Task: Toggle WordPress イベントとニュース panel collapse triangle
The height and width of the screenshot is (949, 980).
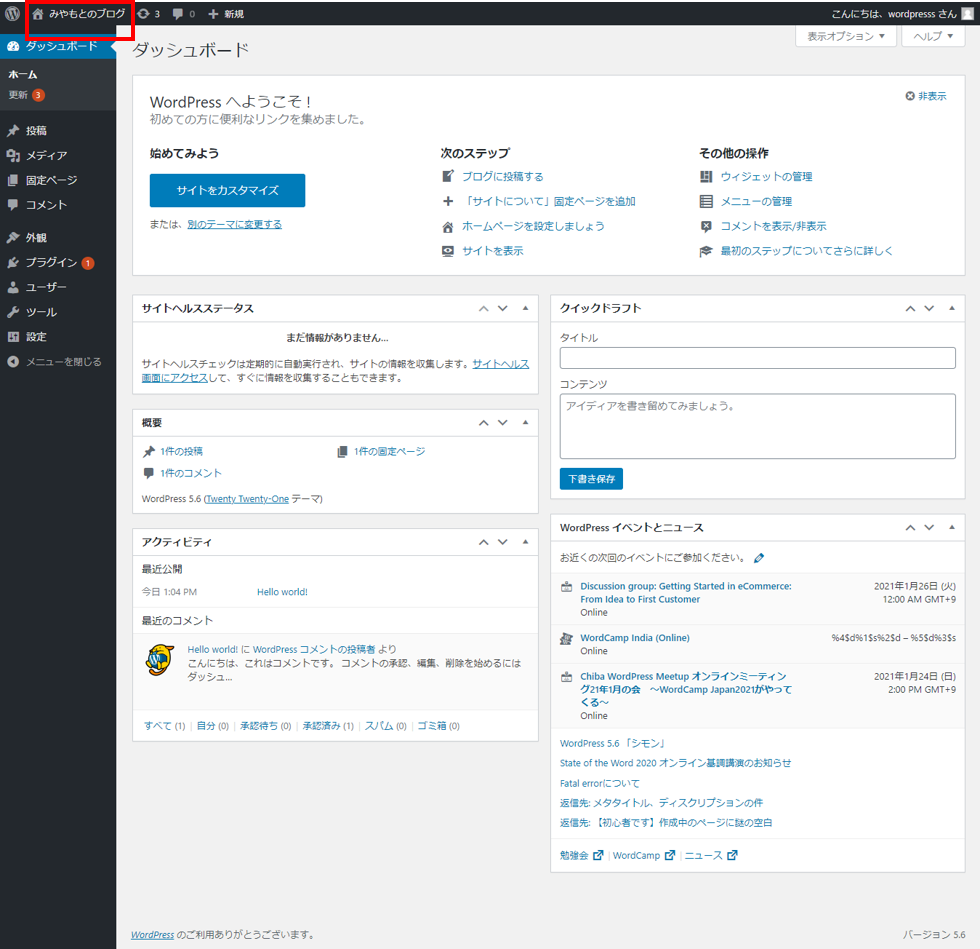Action: point(952,528)
